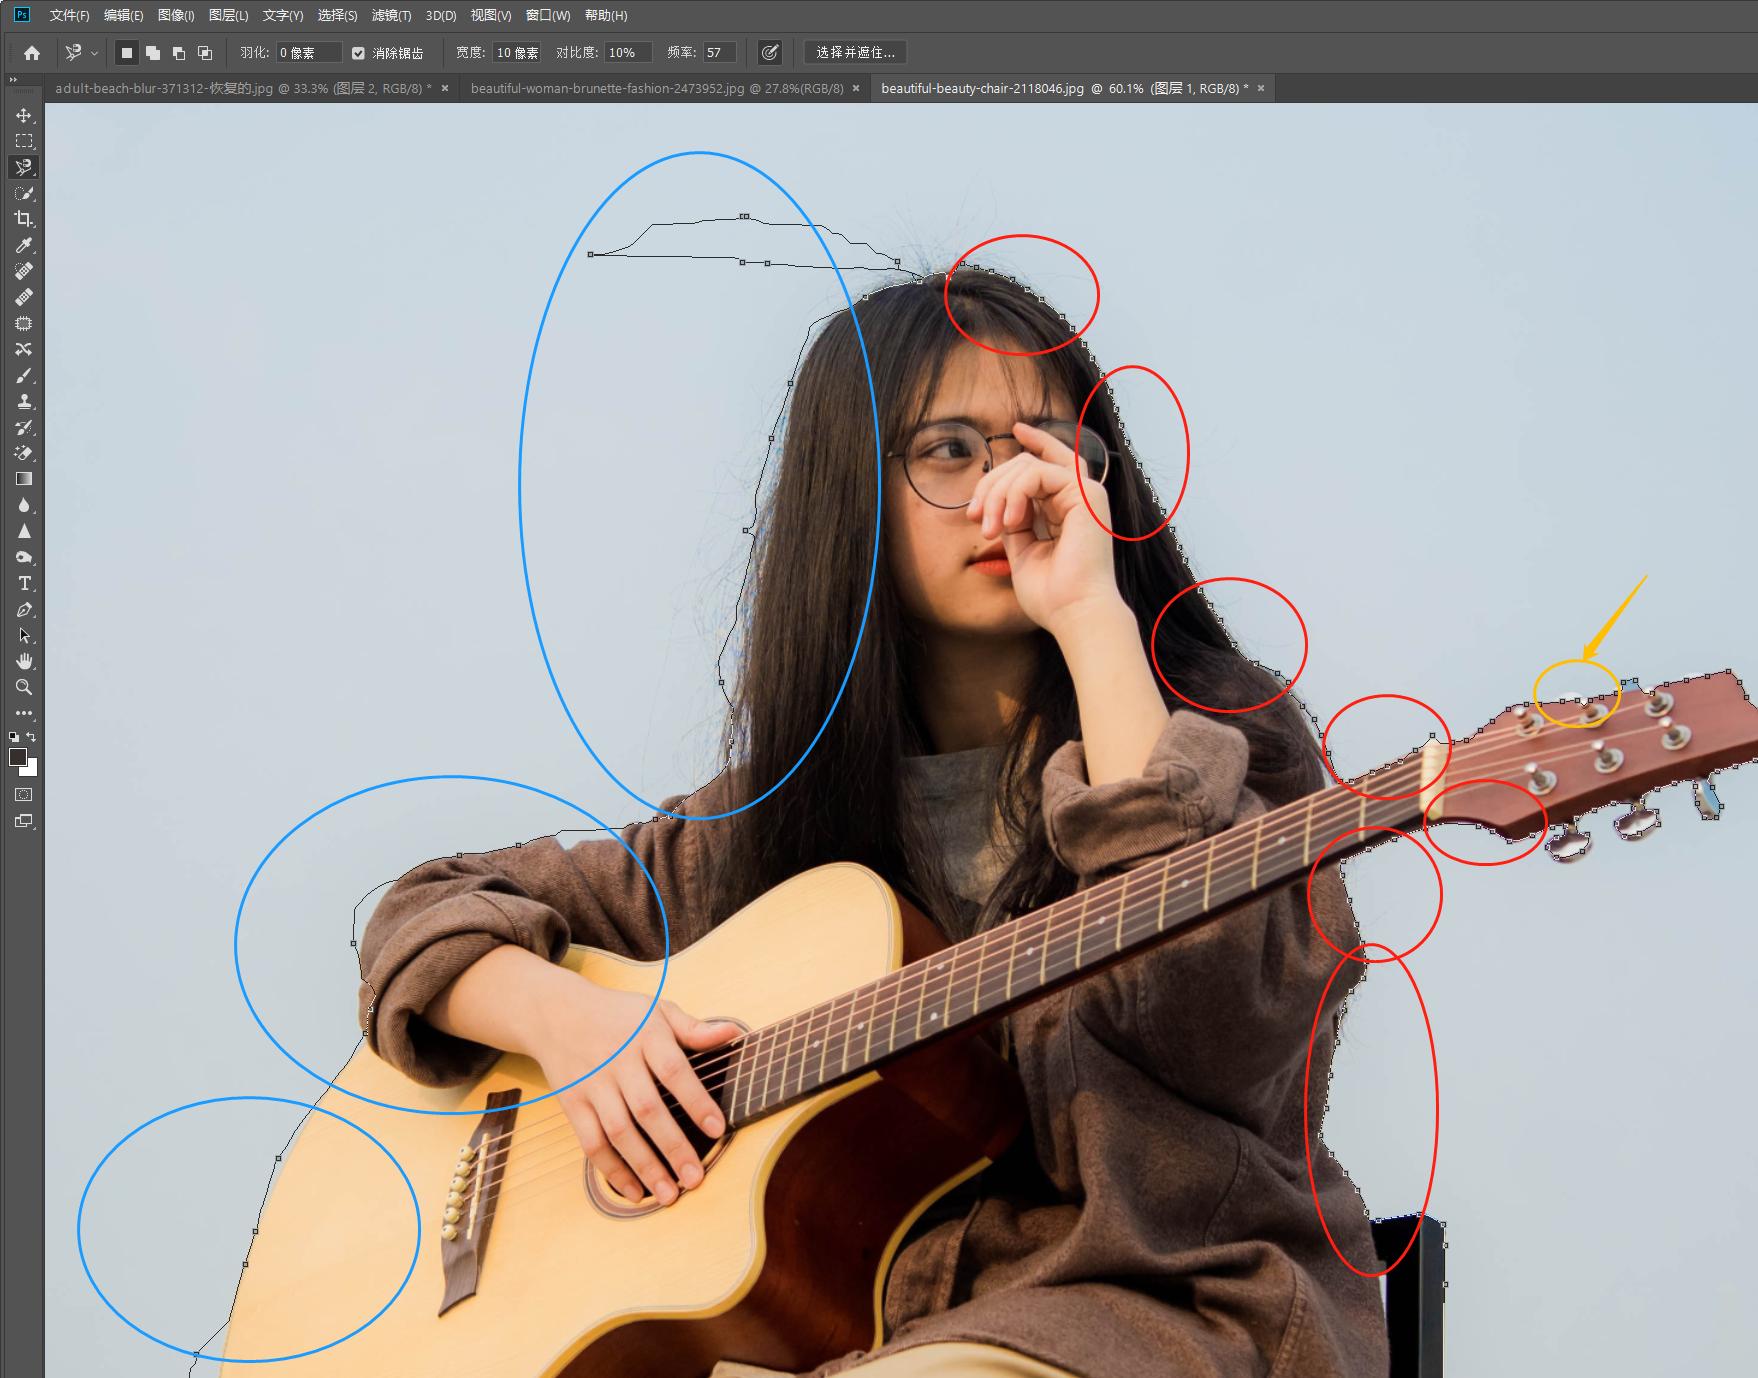This screenshot has width=1758, height=1378.
Task: Click the 选择并遮住 button
Action: (x=855, y=52)
